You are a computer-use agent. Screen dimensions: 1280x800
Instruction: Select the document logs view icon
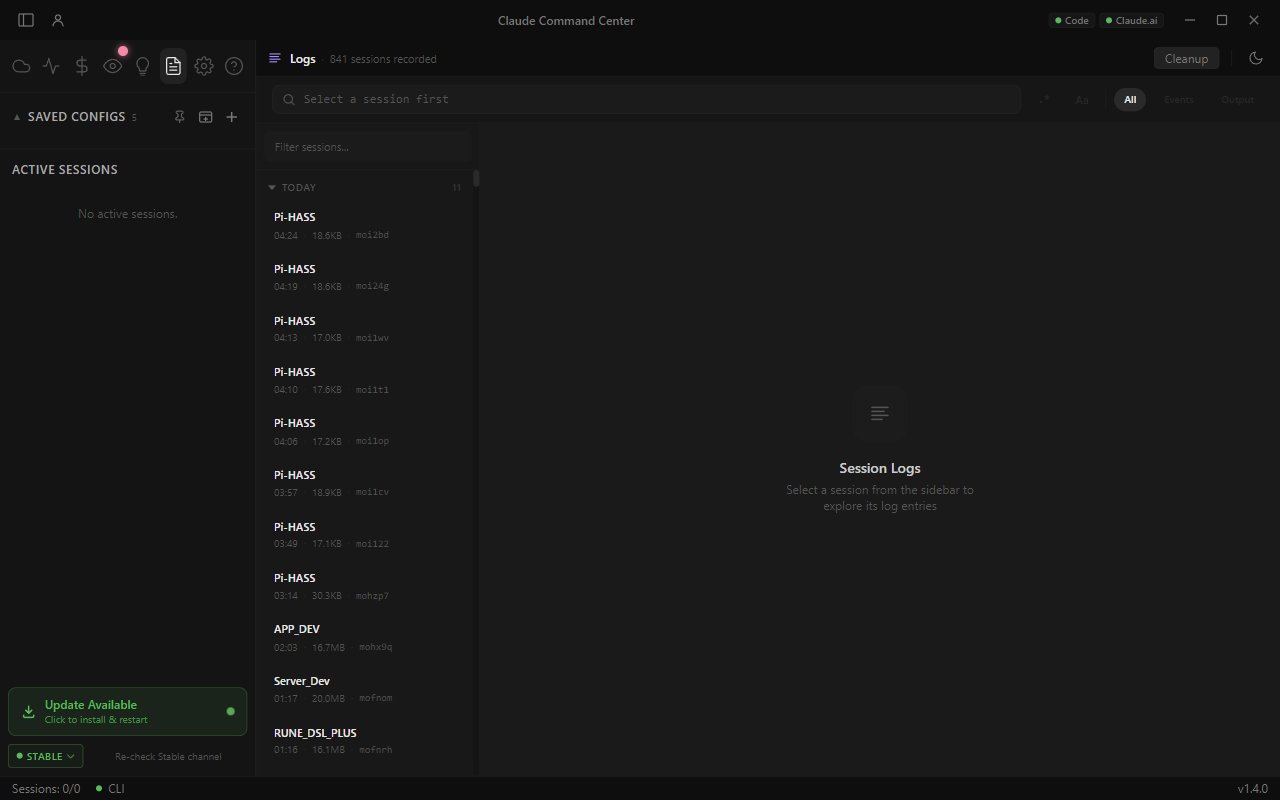click(173, 66)
